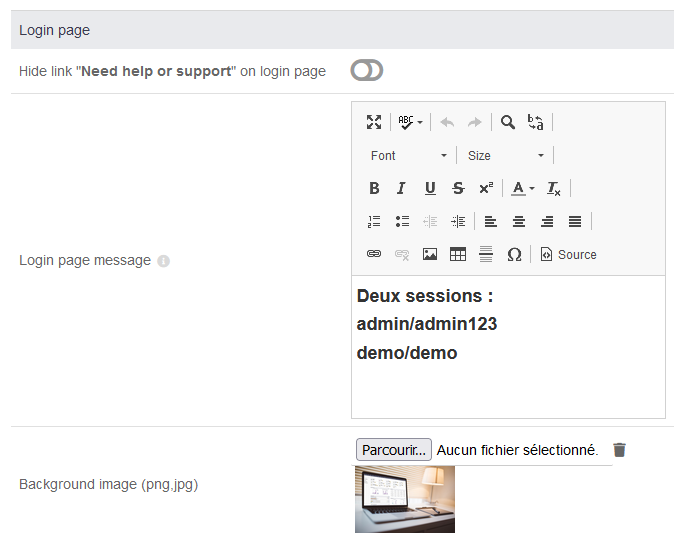
Task: Toggle Hide link Need help or support
Action: pyautogui.click(x=367, y=70)
